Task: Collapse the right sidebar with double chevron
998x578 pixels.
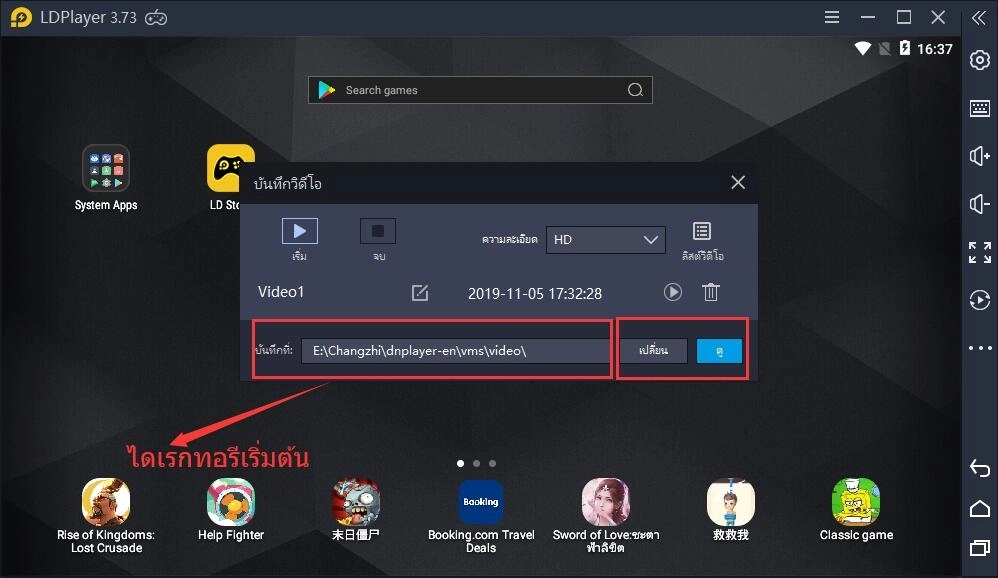Action: click(979, 18)
